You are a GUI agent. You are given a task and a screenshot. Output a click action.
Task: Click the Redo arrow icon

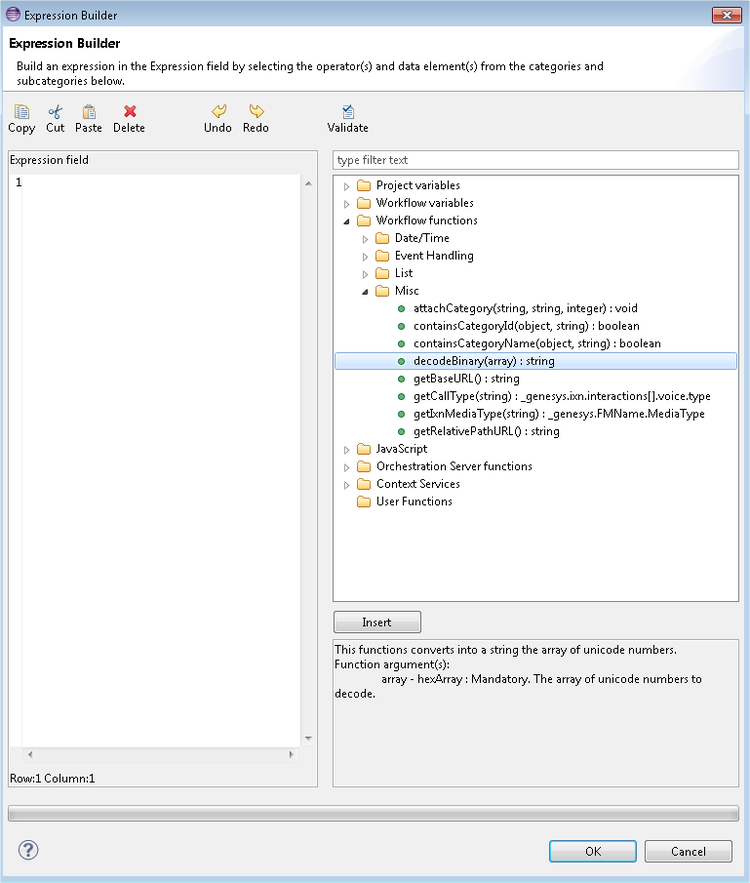point(256,112)
